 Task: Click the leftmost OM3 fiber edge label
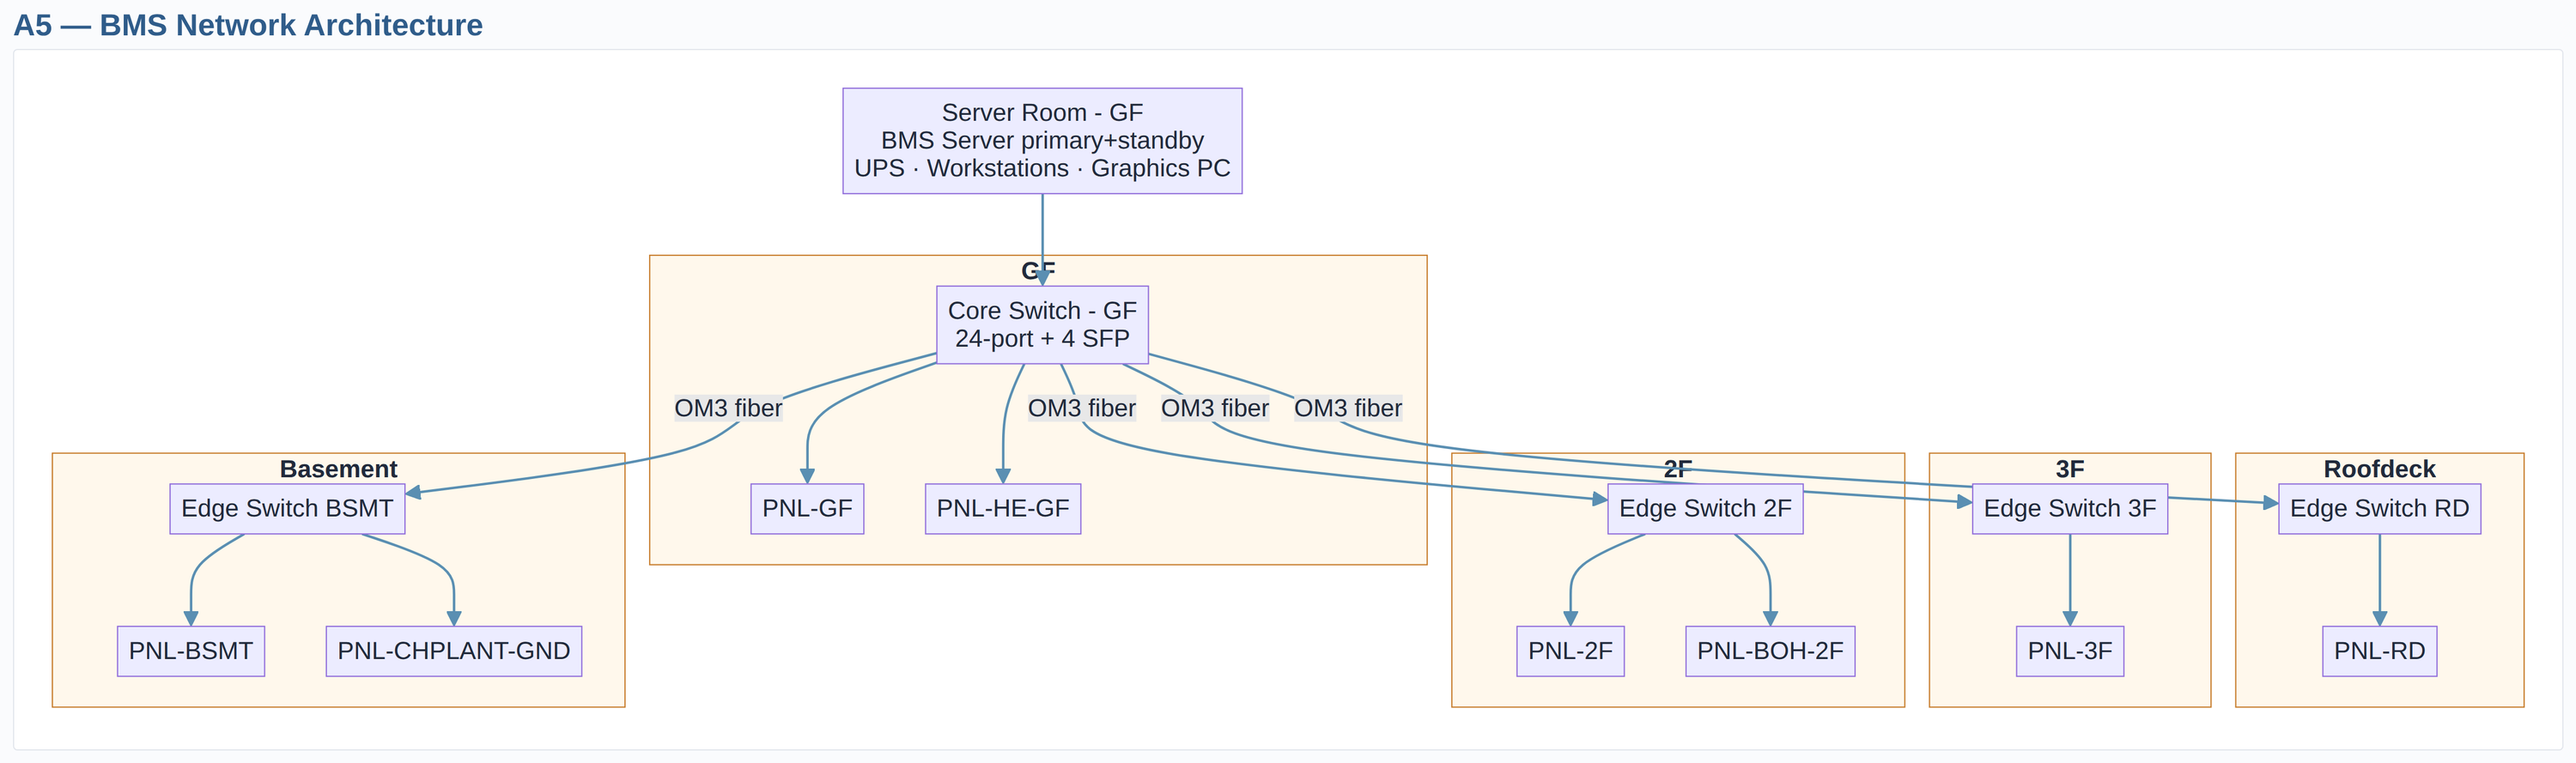coord(728,408)
